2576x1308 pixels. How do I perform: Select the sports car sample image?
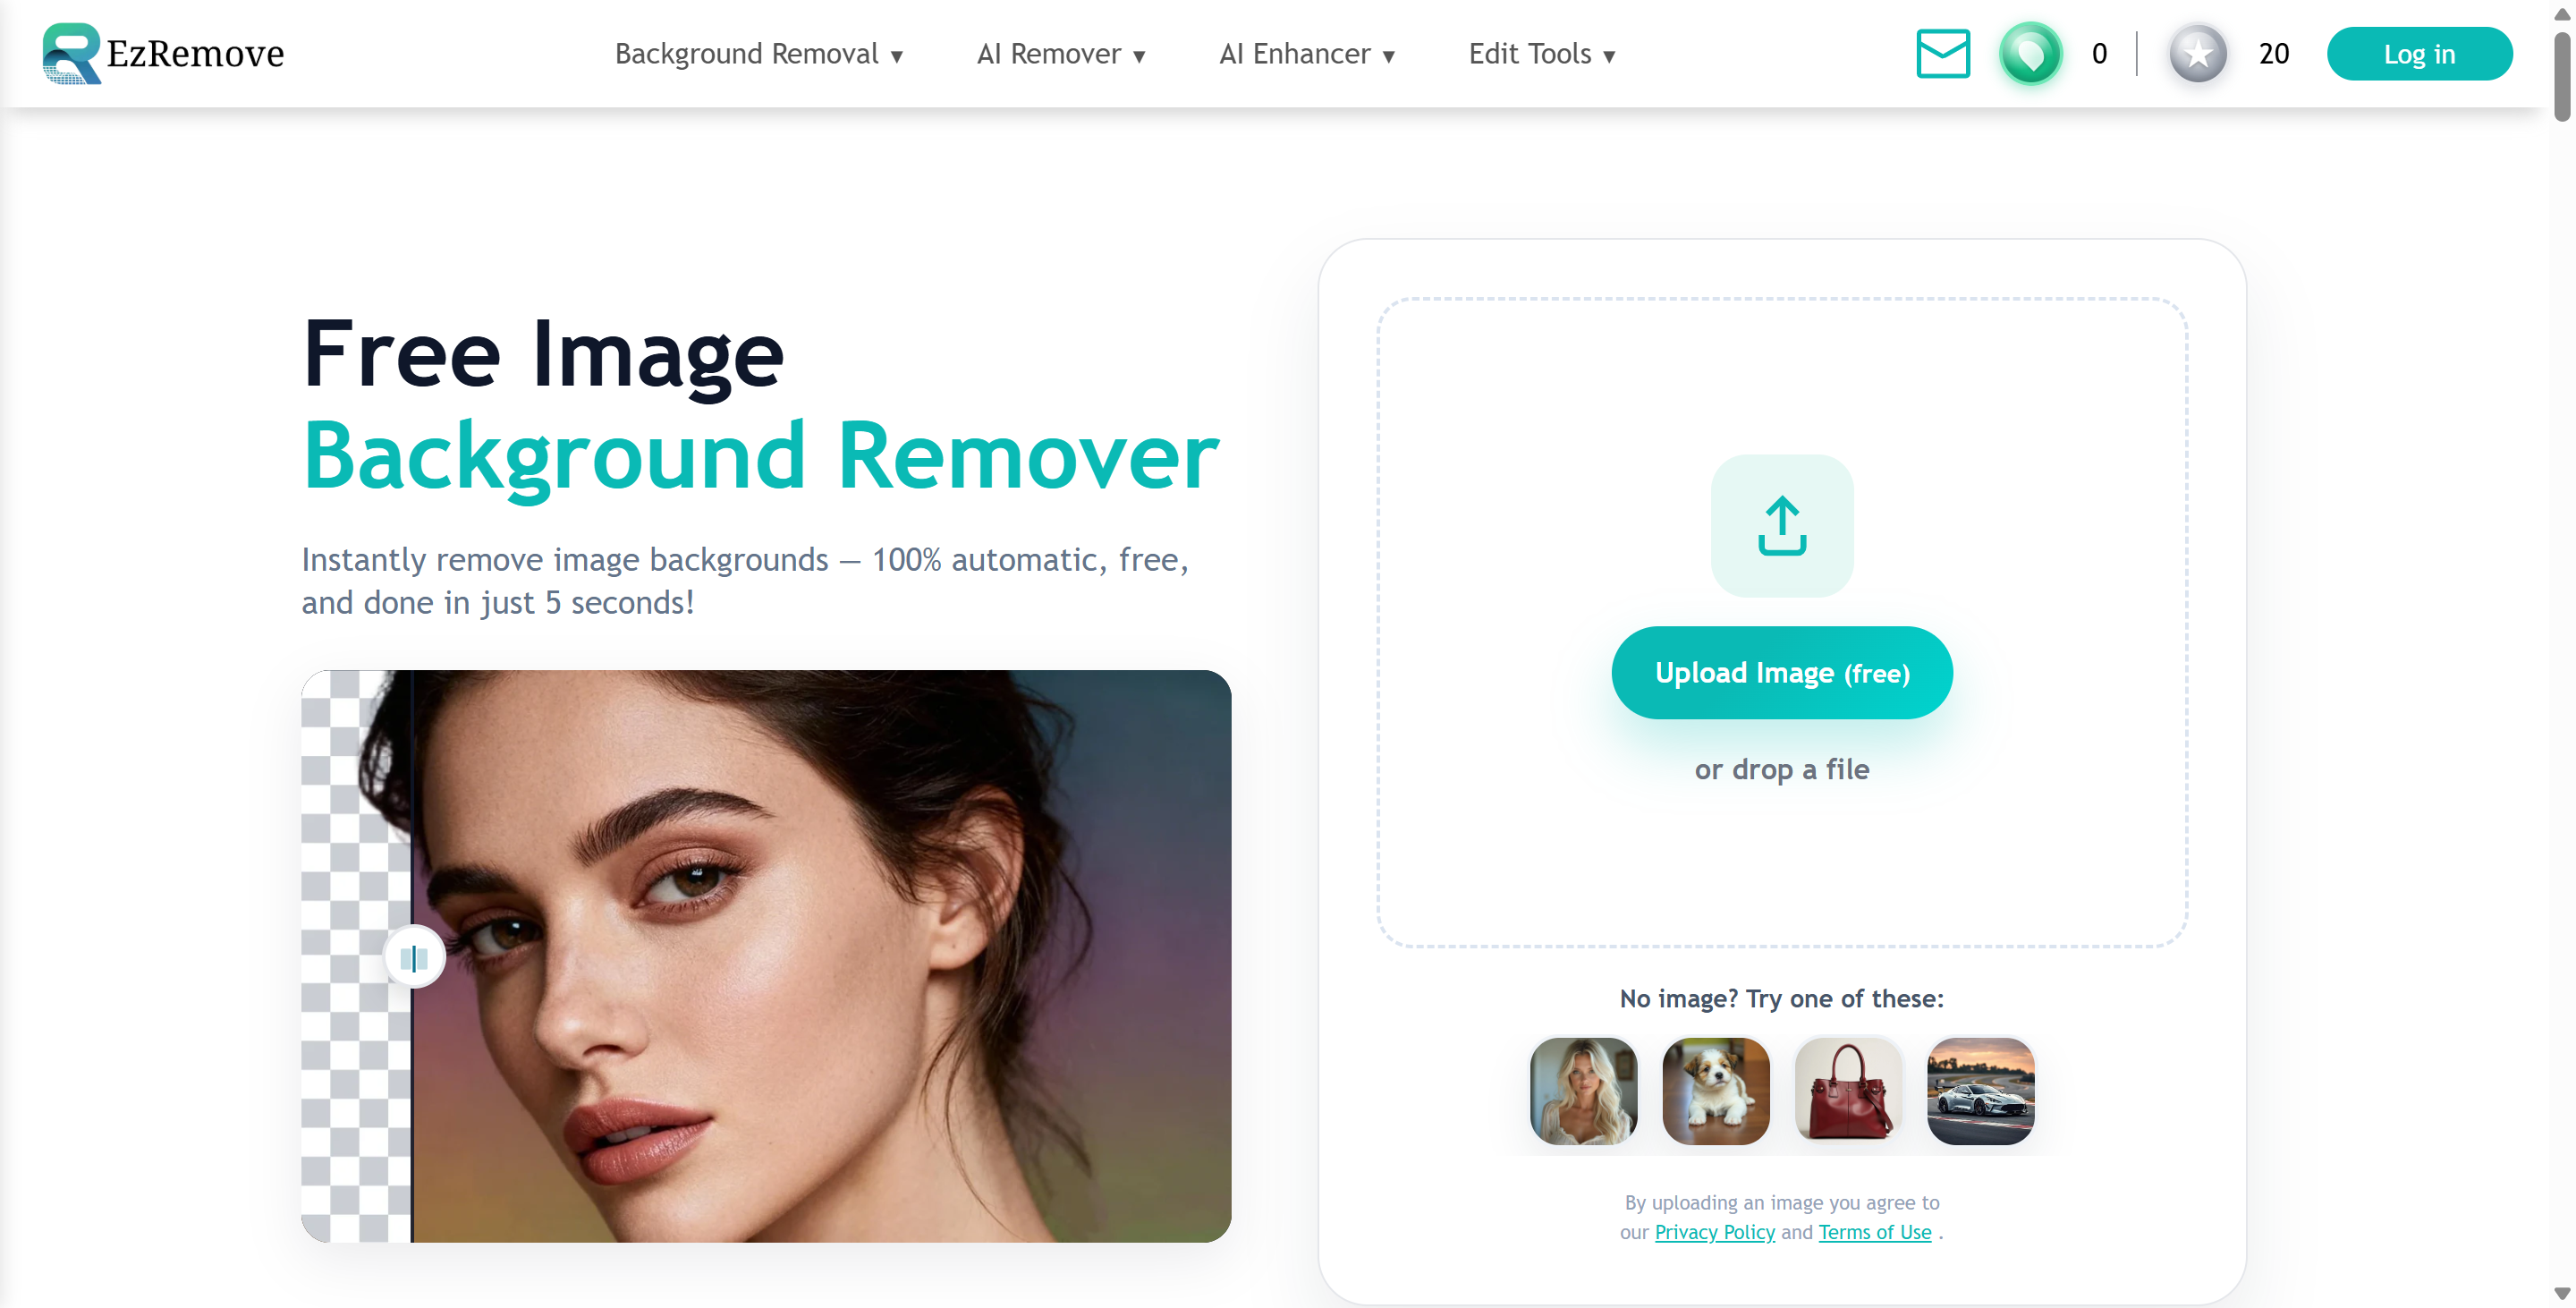click(1981, 1091)
